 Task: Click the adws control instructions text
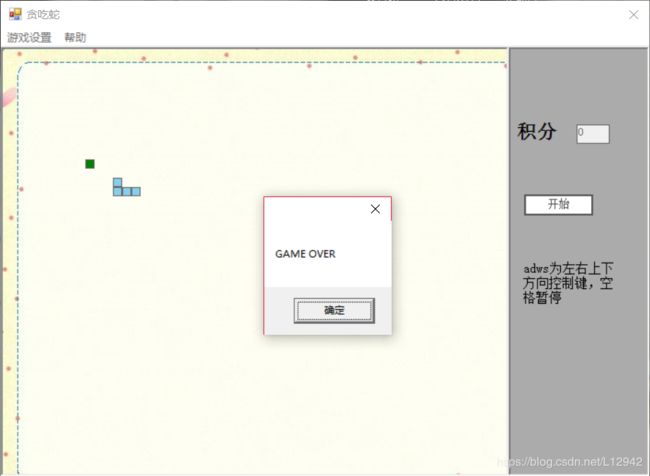click(x=568, y=283)
